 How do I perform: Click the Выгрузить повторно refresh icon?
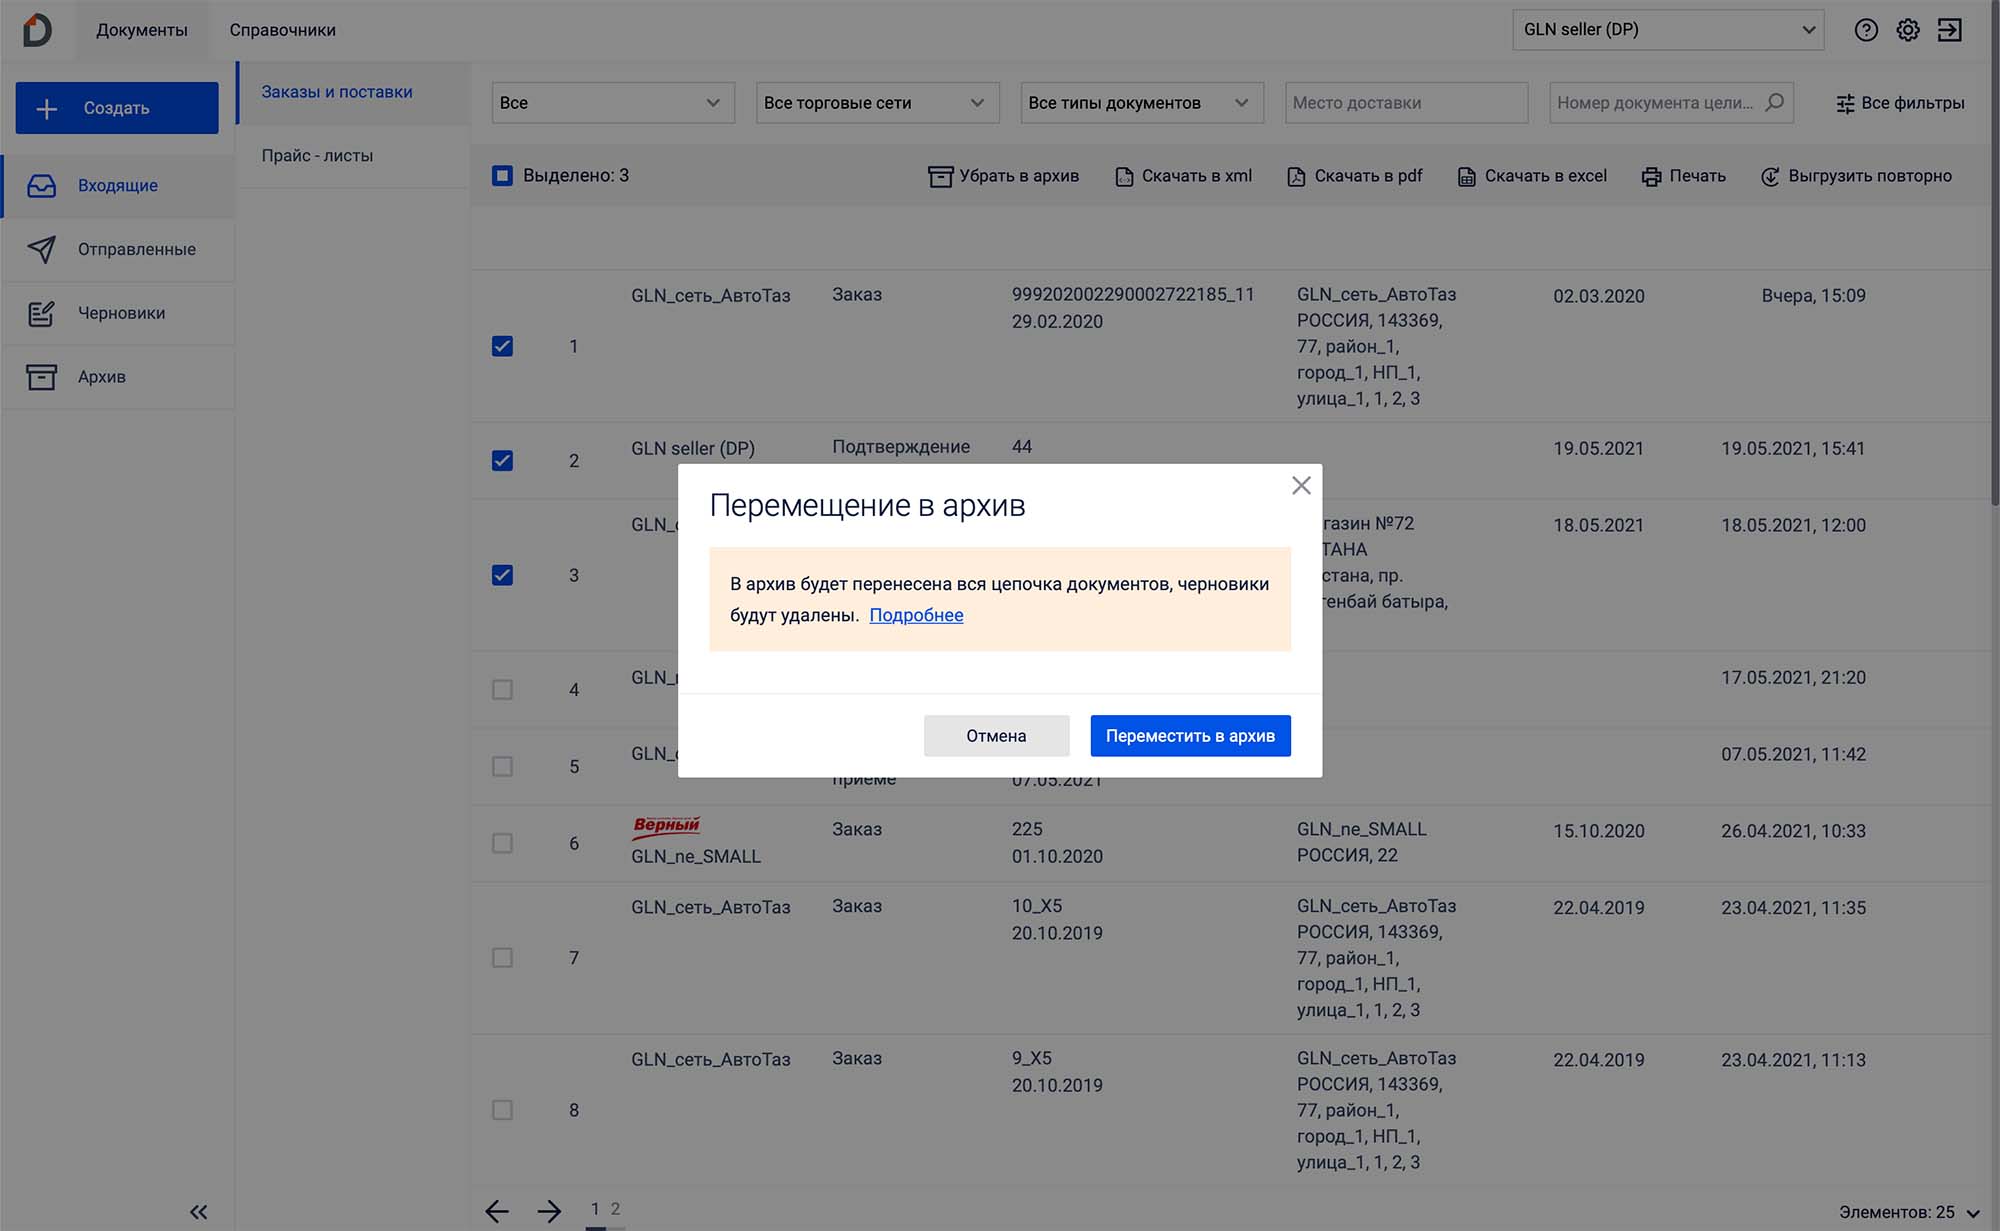click(x=1770, y=177)
